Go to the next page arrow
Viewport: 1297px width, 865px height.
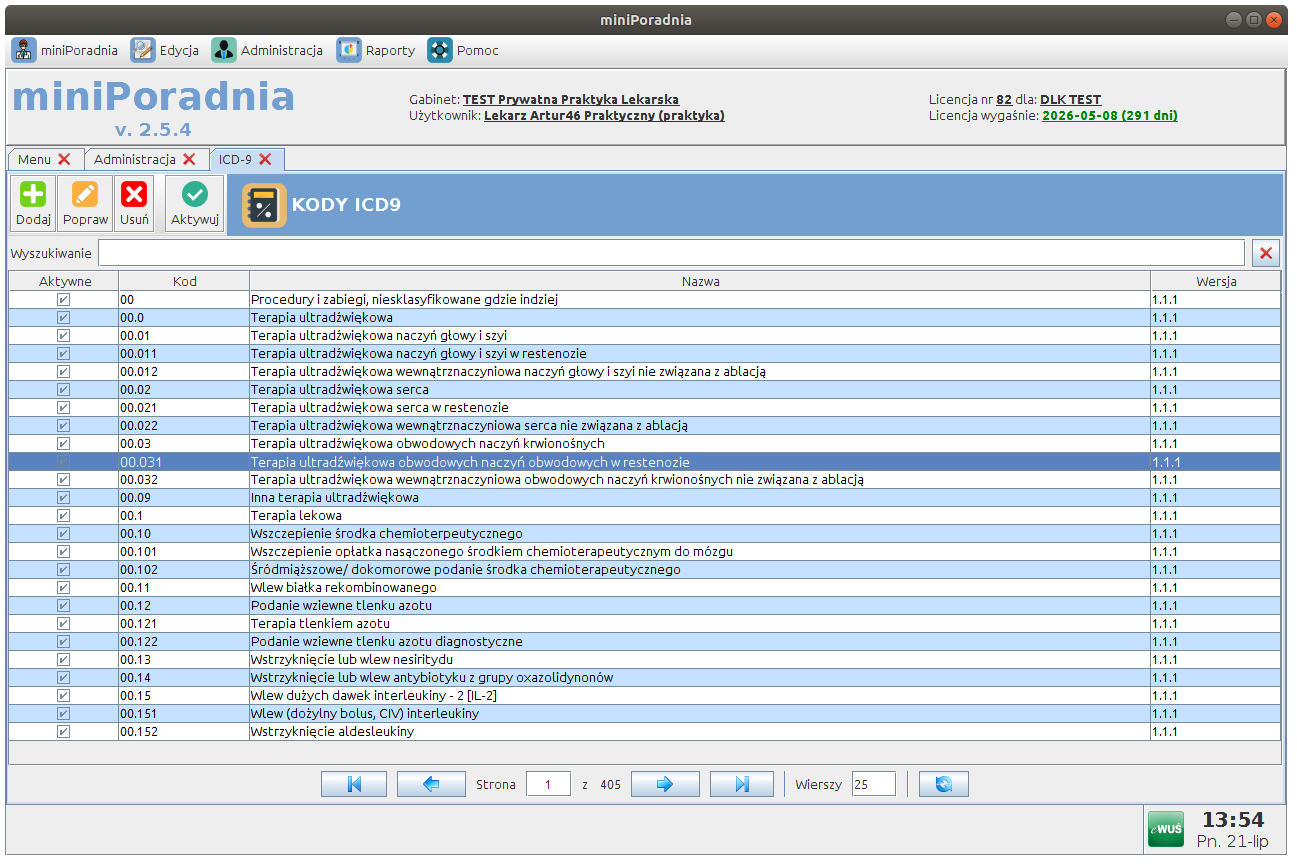(665, 784)
